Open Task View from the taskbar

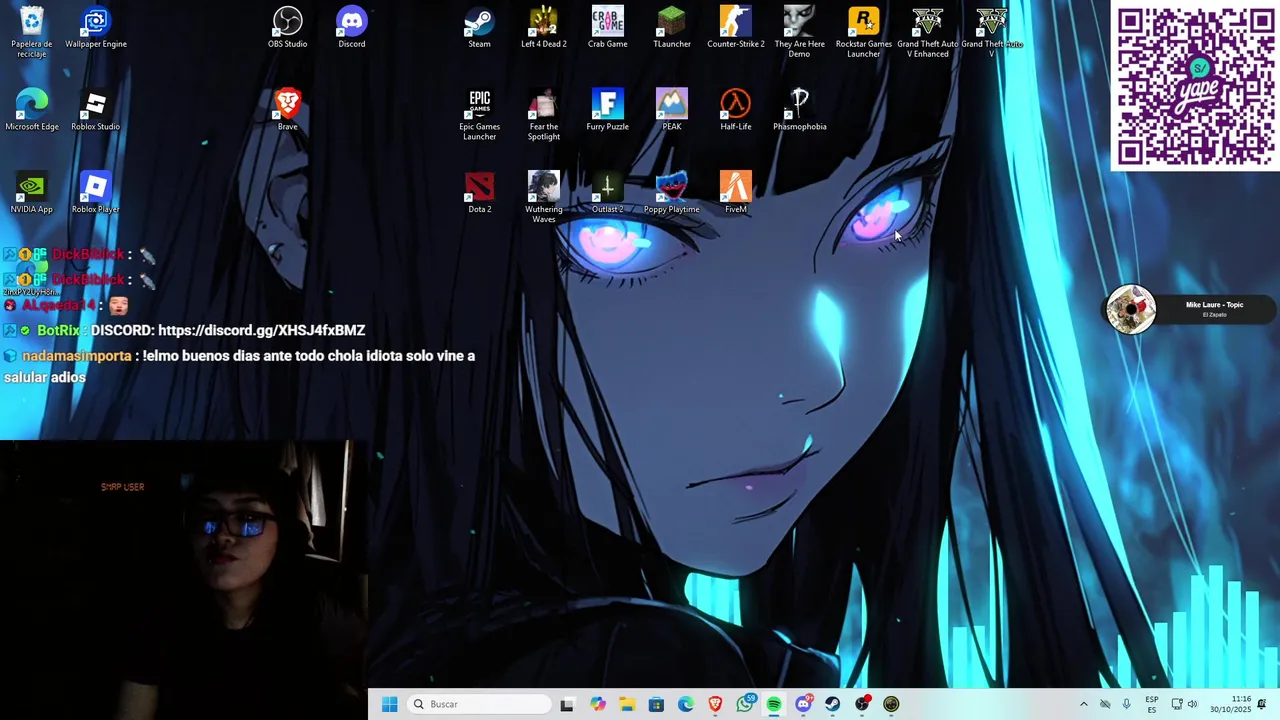567,704
